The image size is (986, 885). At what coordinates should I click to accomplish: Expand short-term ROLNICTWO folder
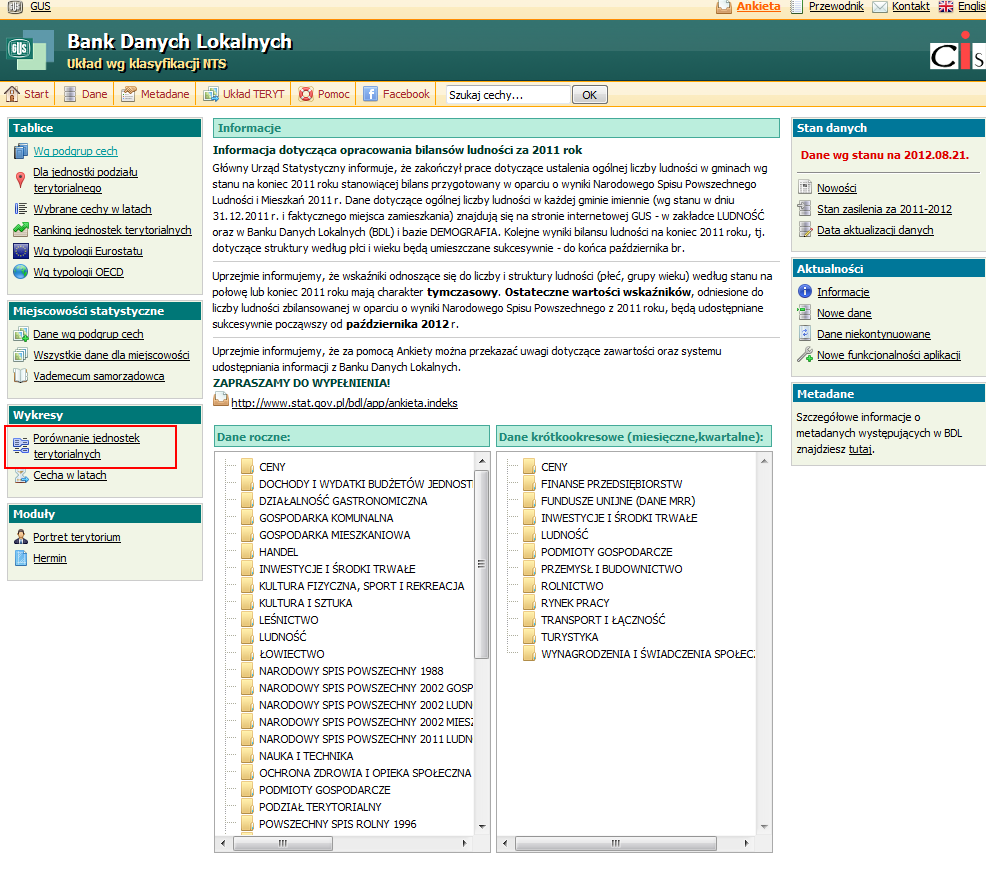[x=529, y=586]
